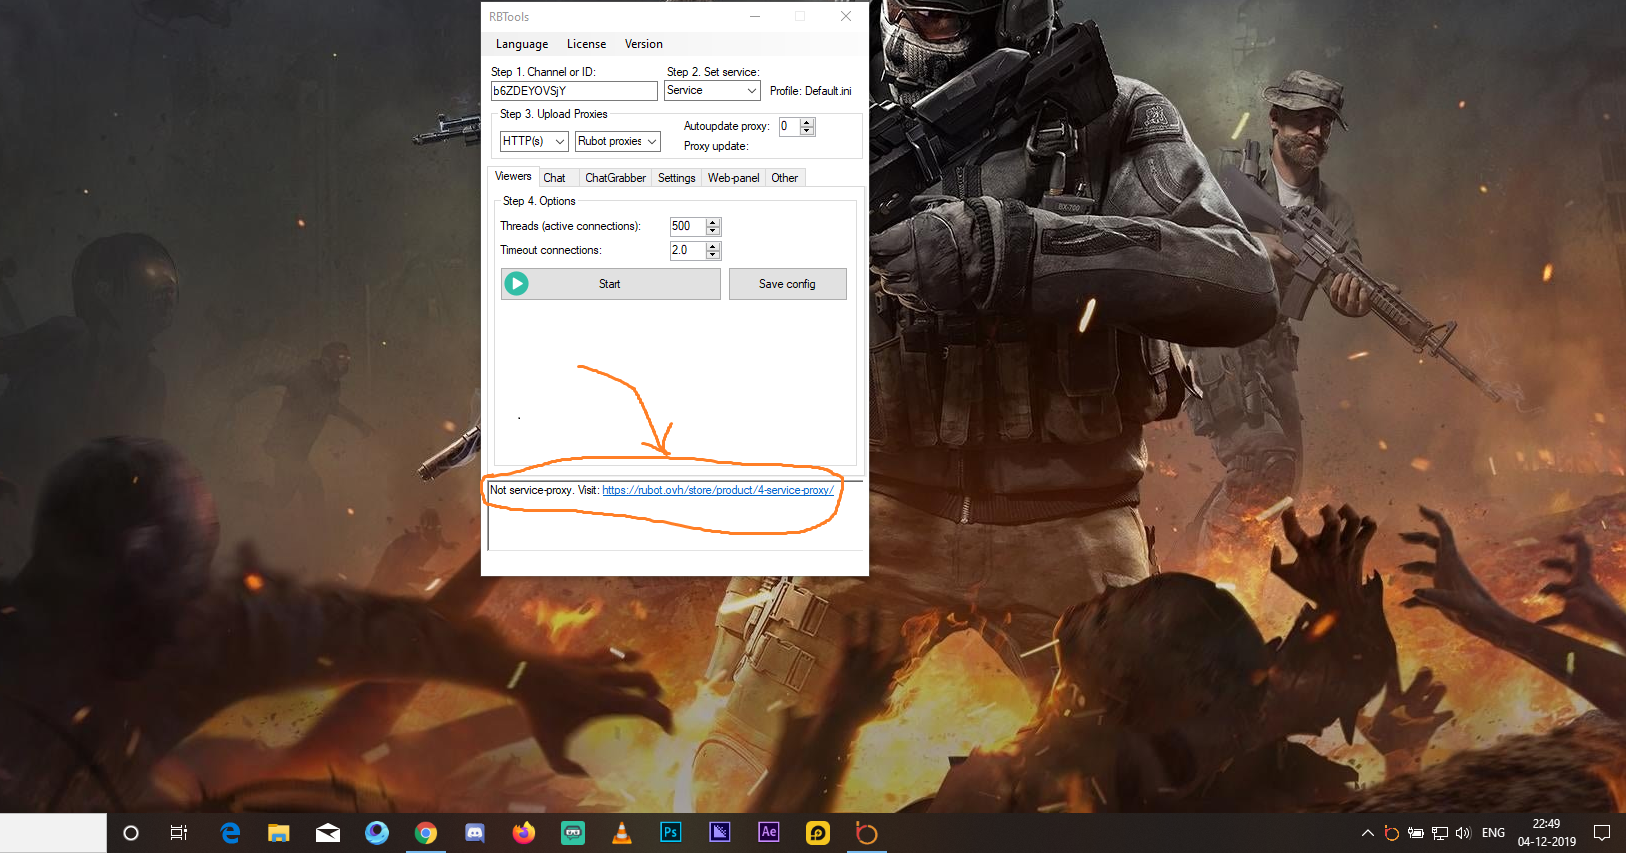Open VLC media player taskbar icon
The image size is (1626, 854).
point(621,833)
